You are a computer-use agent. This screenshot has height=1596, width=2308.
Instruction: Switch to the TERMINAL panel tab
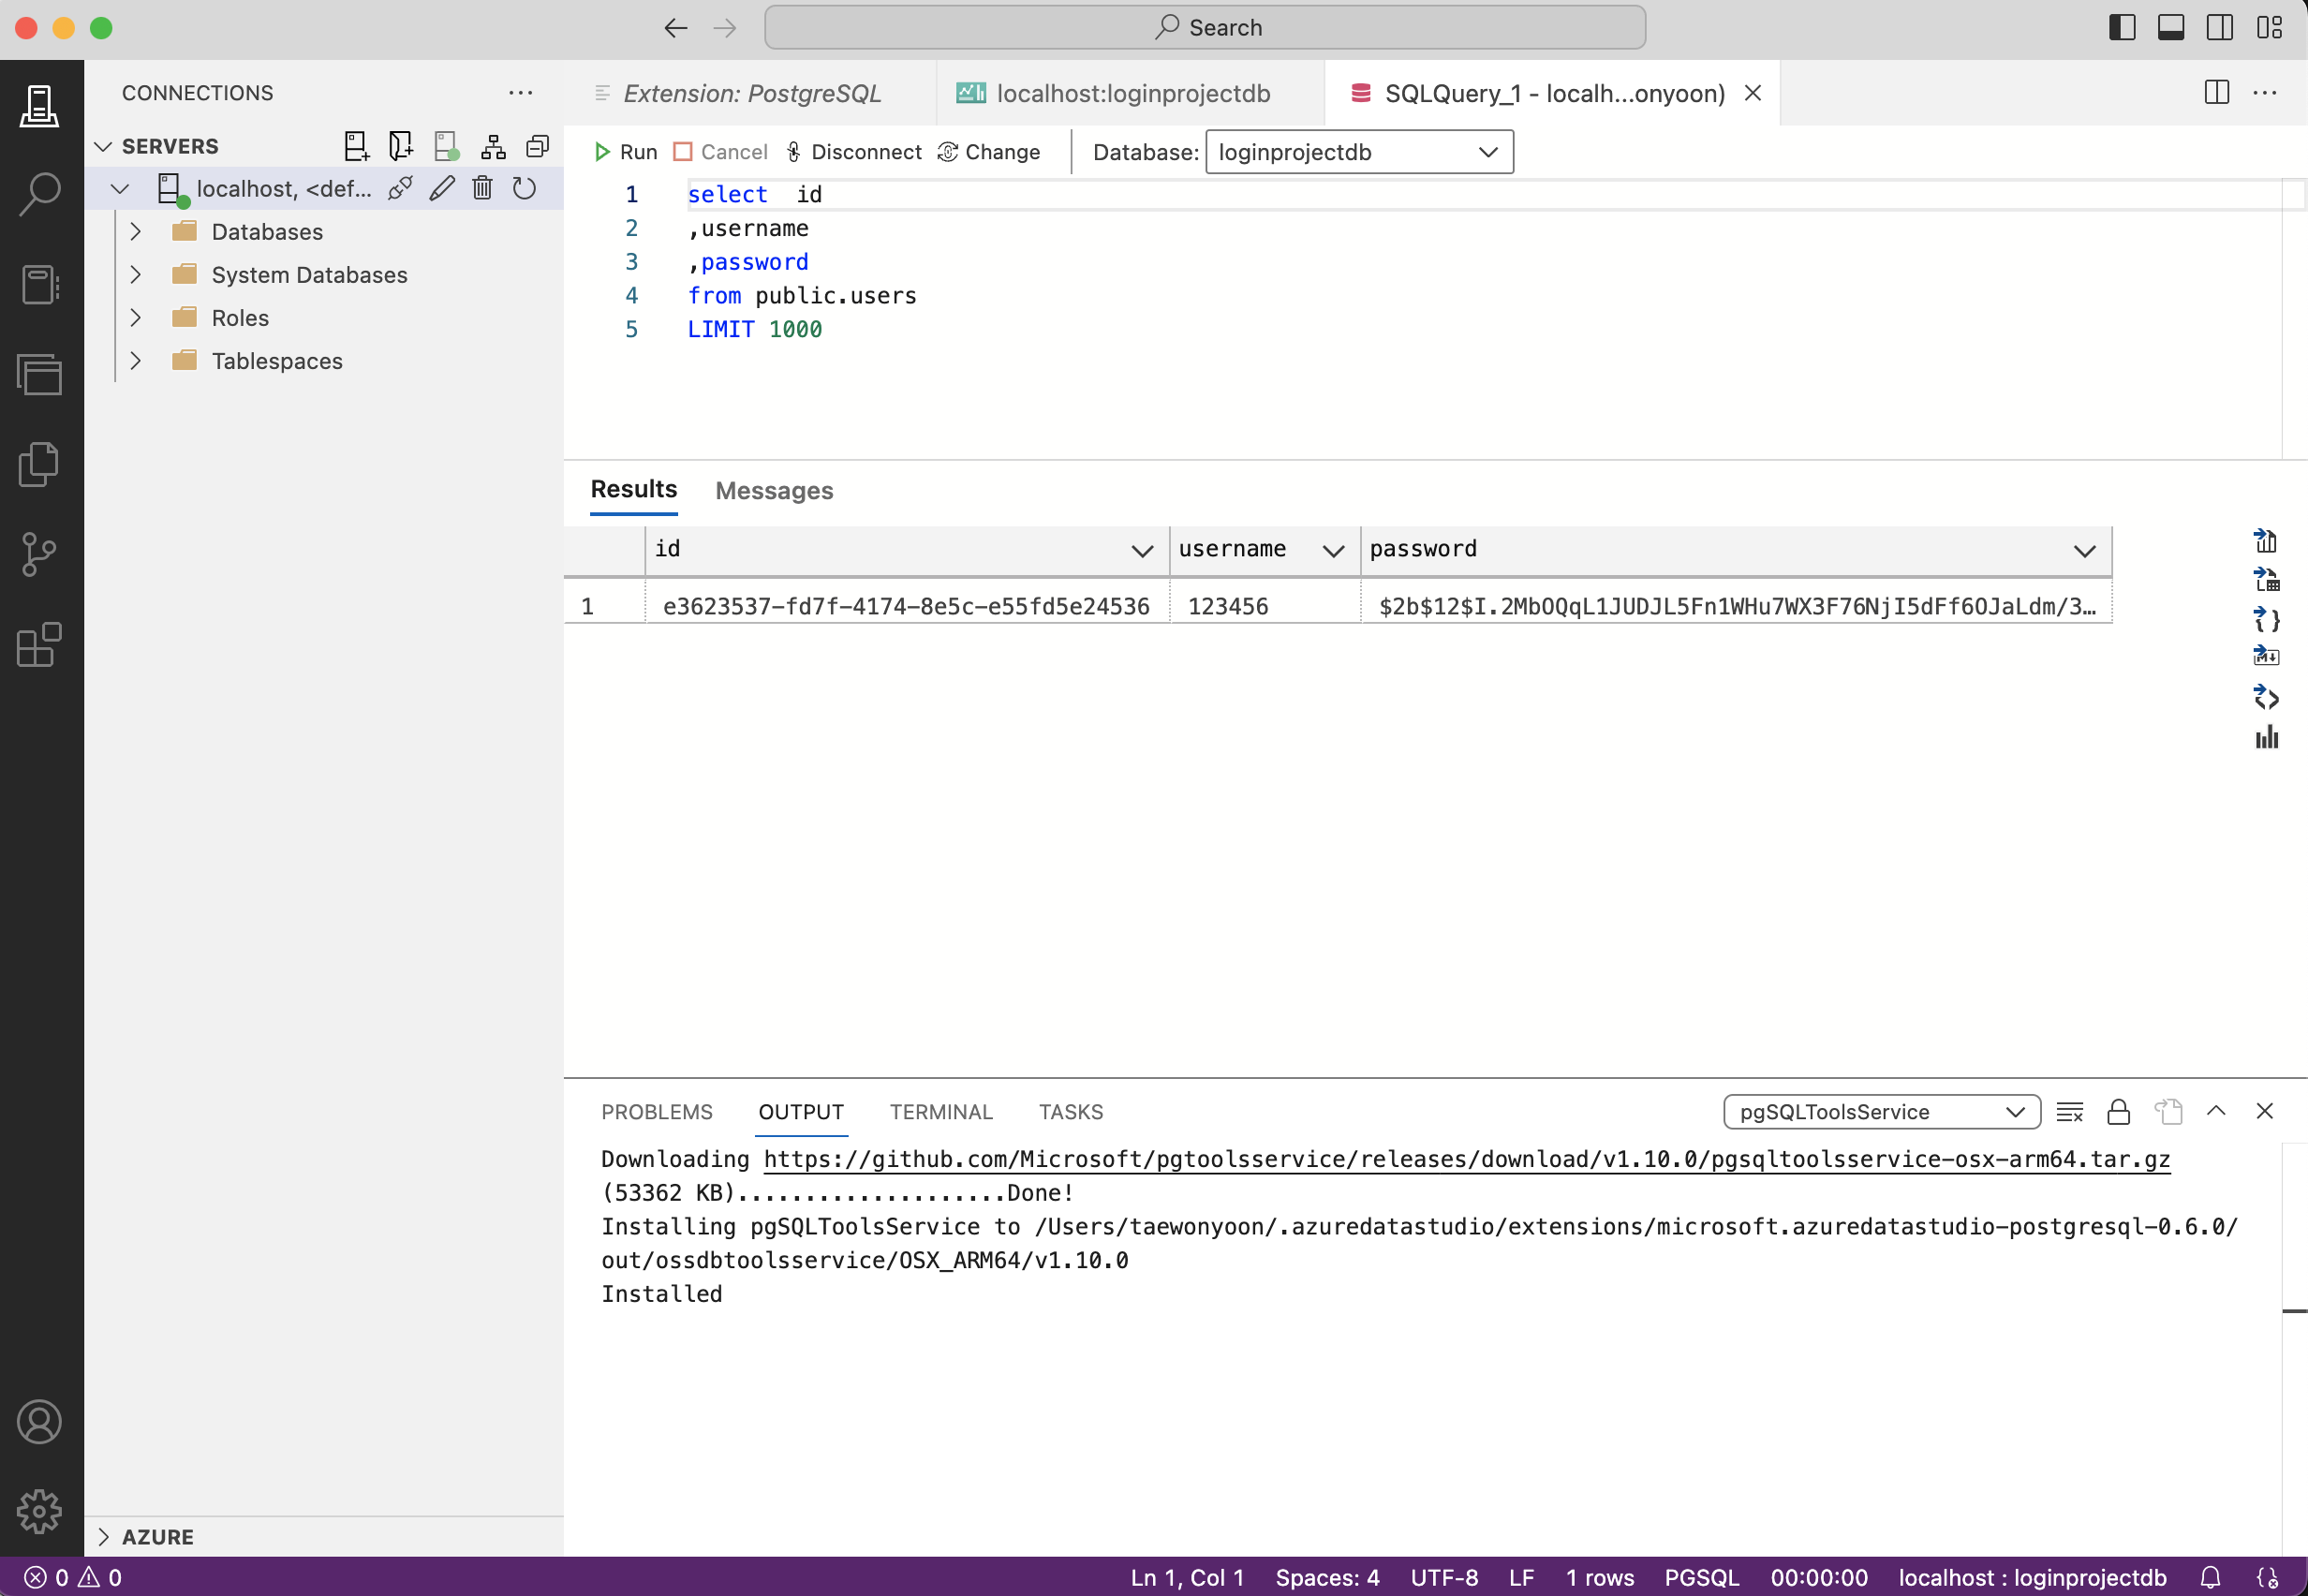pos(941,1112)
